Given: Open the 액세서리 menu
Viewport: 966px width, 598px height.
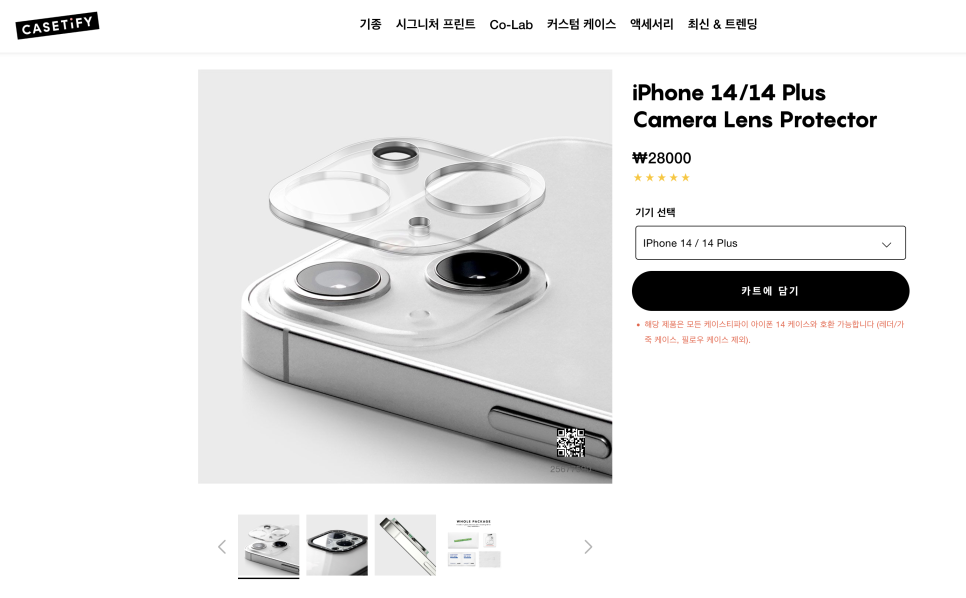Looking at the screenshot, I should pos(651,25).
